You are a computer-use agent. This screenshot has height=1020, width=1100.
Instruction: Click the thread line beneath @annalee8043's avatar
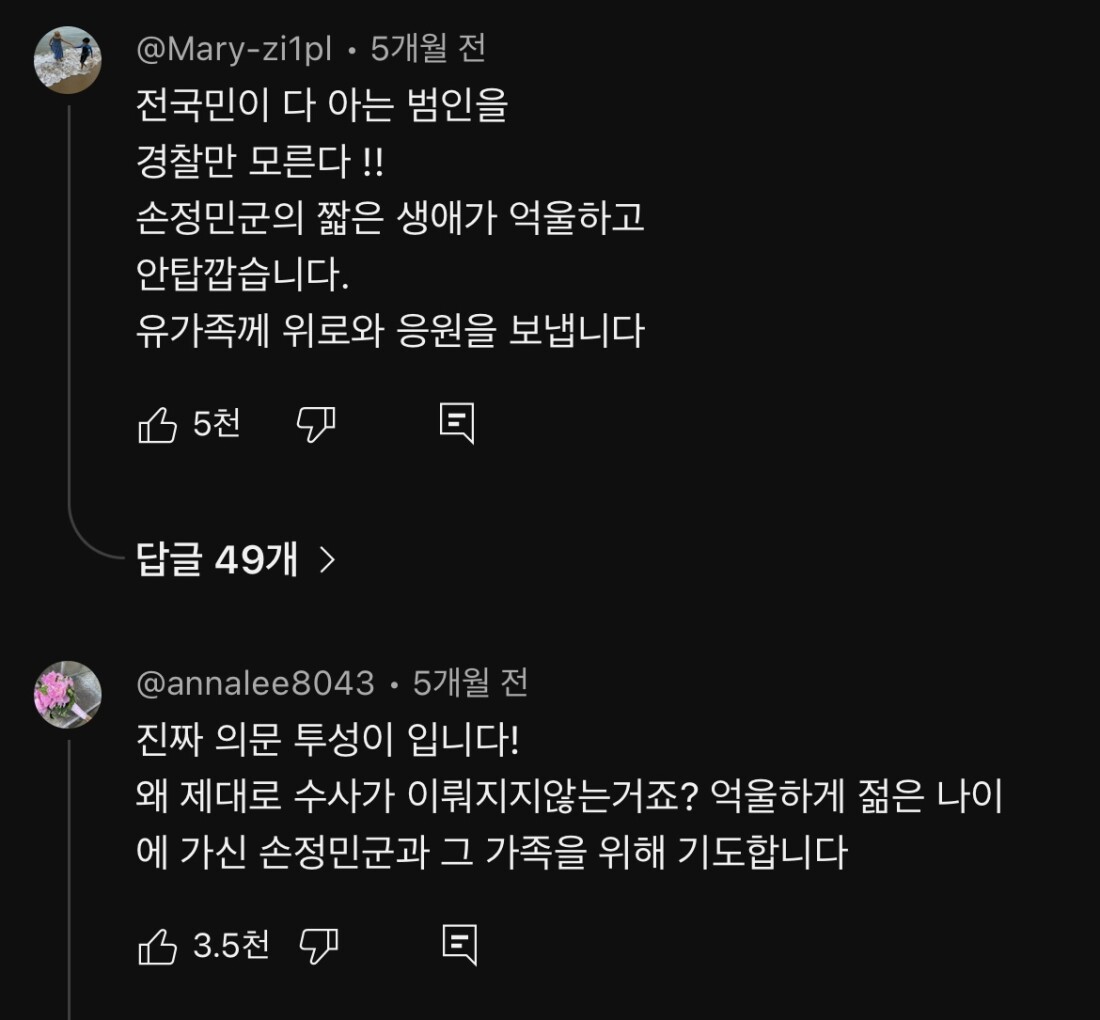(69, 880)
